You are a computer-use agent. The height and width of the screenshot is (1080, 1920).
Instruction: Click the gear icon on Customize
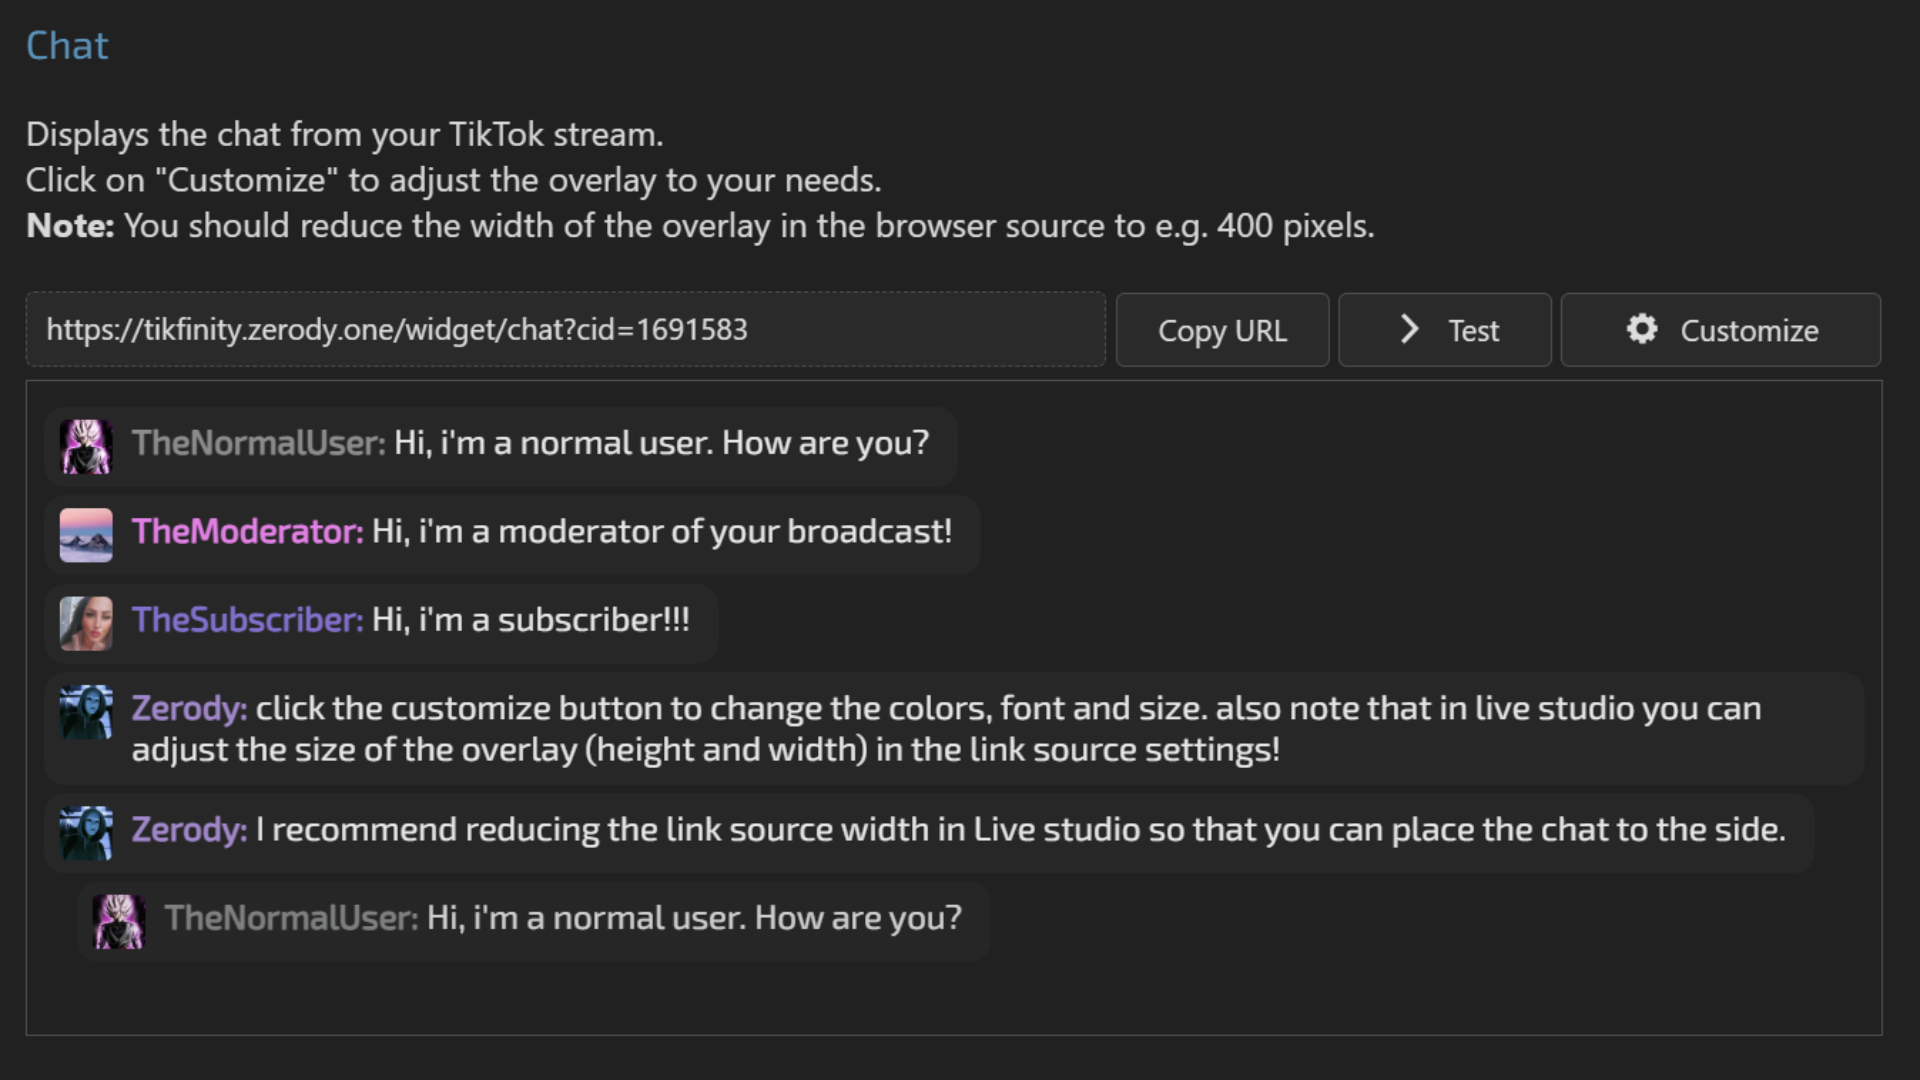point(1641,330)
